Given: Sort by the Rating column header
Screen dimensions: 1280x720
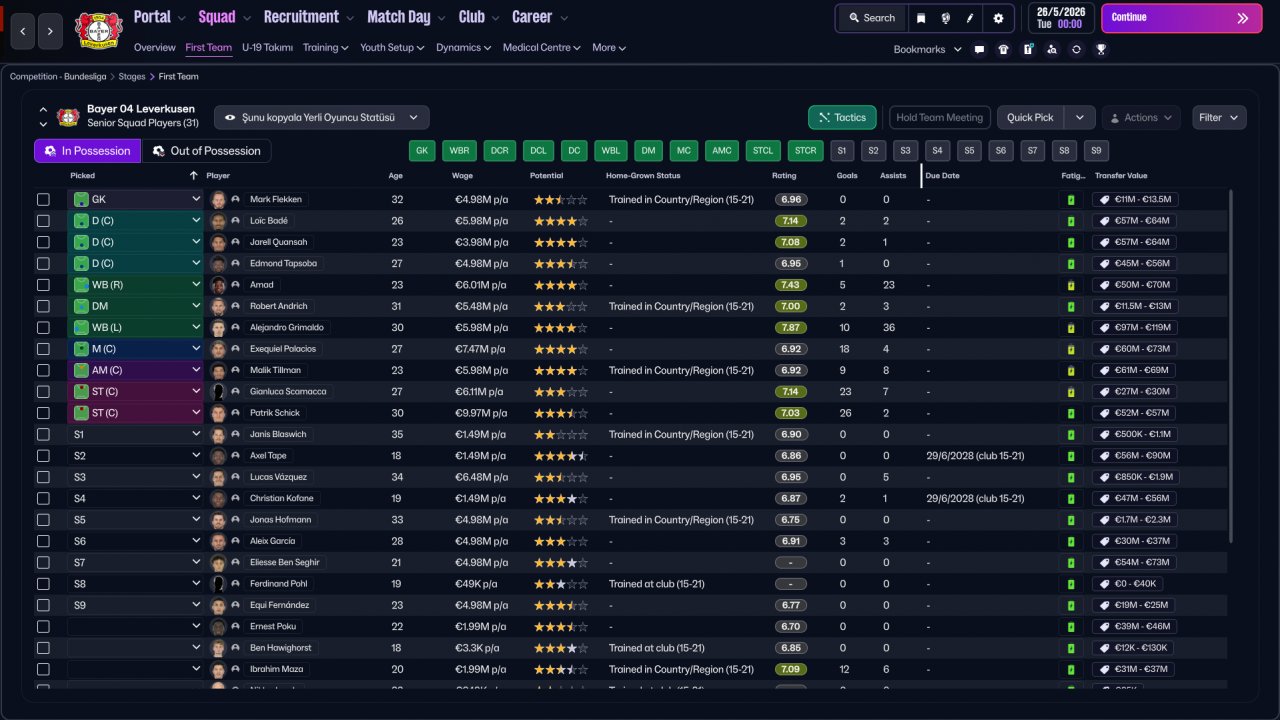Looking at the screenshot, I should coord(784,175).
